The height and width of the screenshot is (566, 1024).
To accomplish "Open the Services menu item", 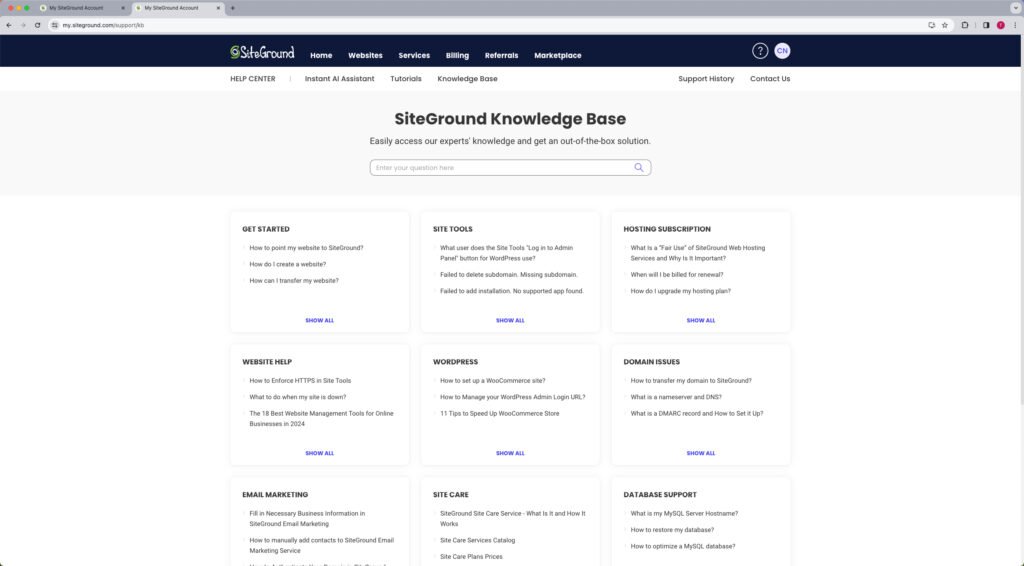I will click(x=414, y=55).
